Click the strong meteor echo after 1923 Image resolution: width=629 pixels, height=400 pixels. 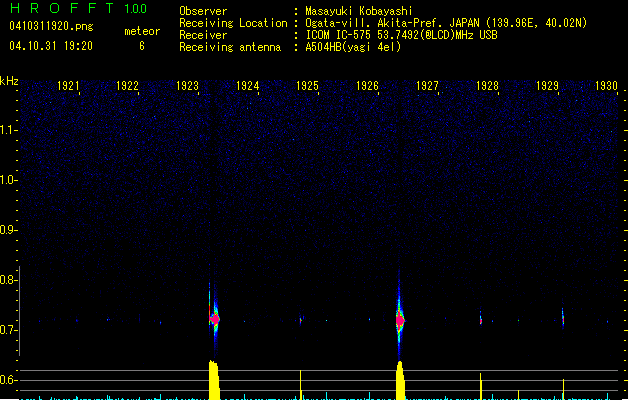point(215,319)
